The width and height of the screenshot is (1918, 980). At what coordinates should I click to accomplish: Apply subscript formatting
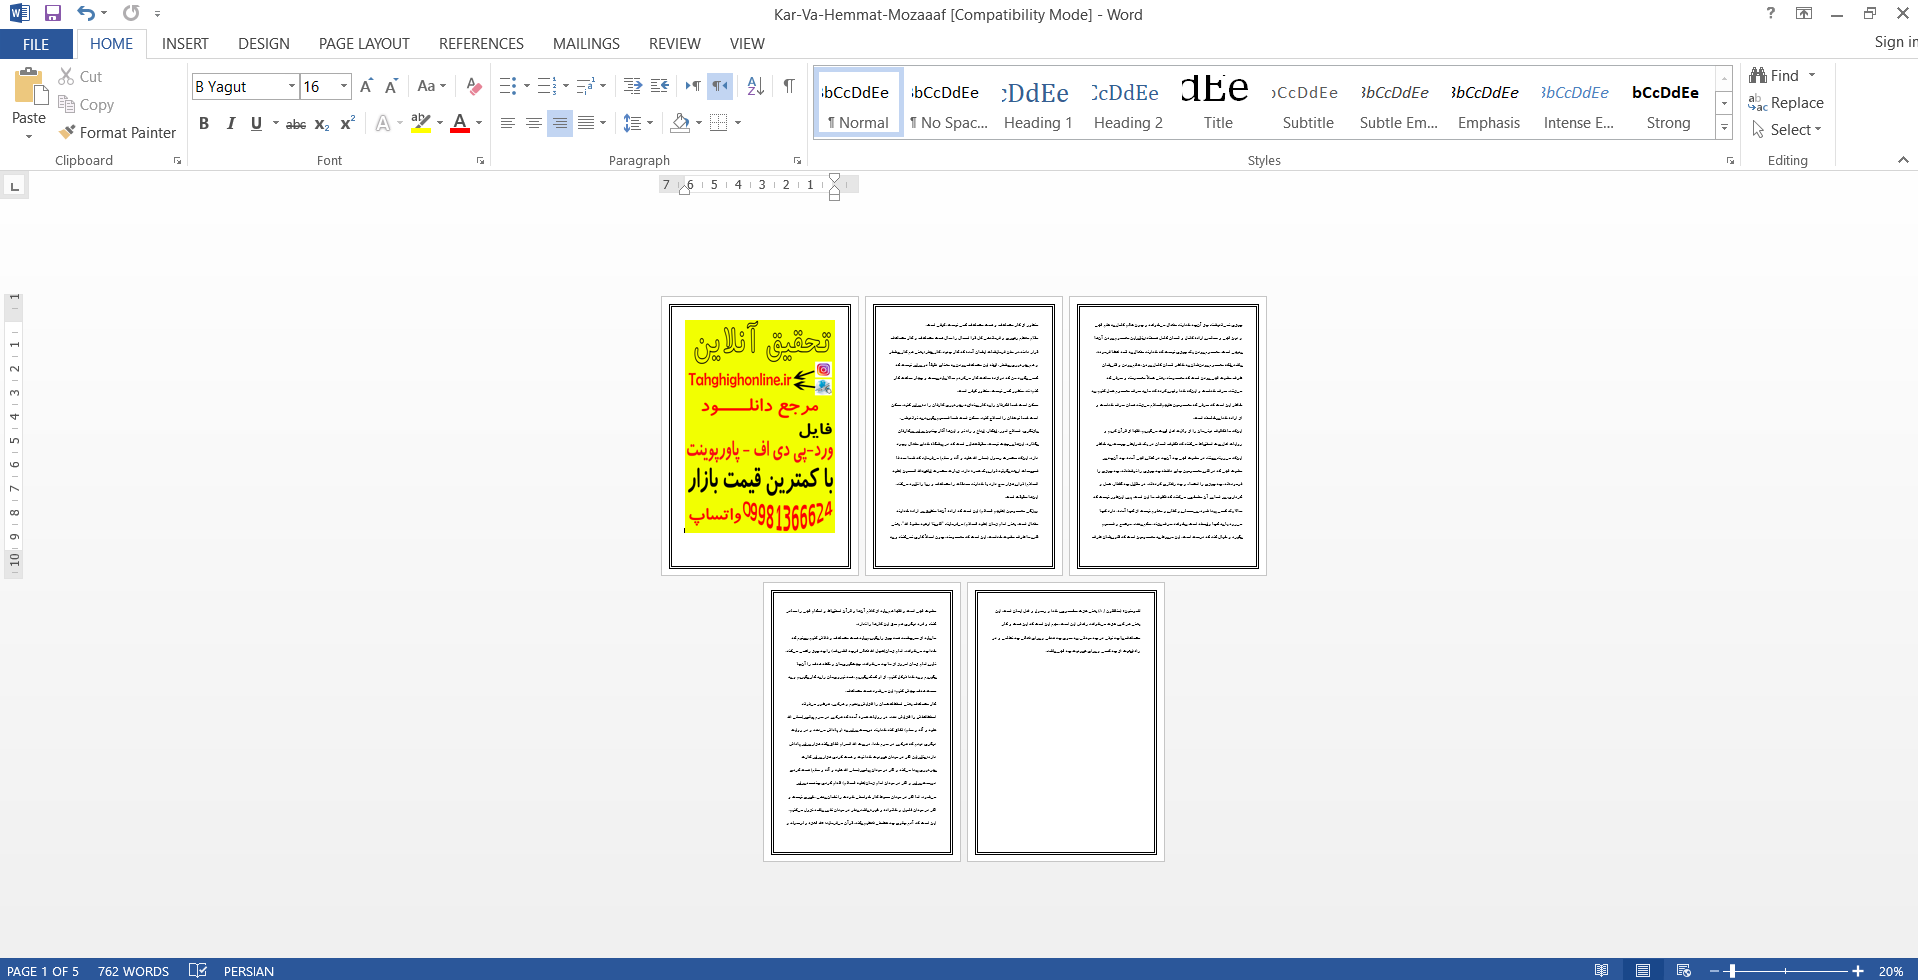(x=322, y=123)
